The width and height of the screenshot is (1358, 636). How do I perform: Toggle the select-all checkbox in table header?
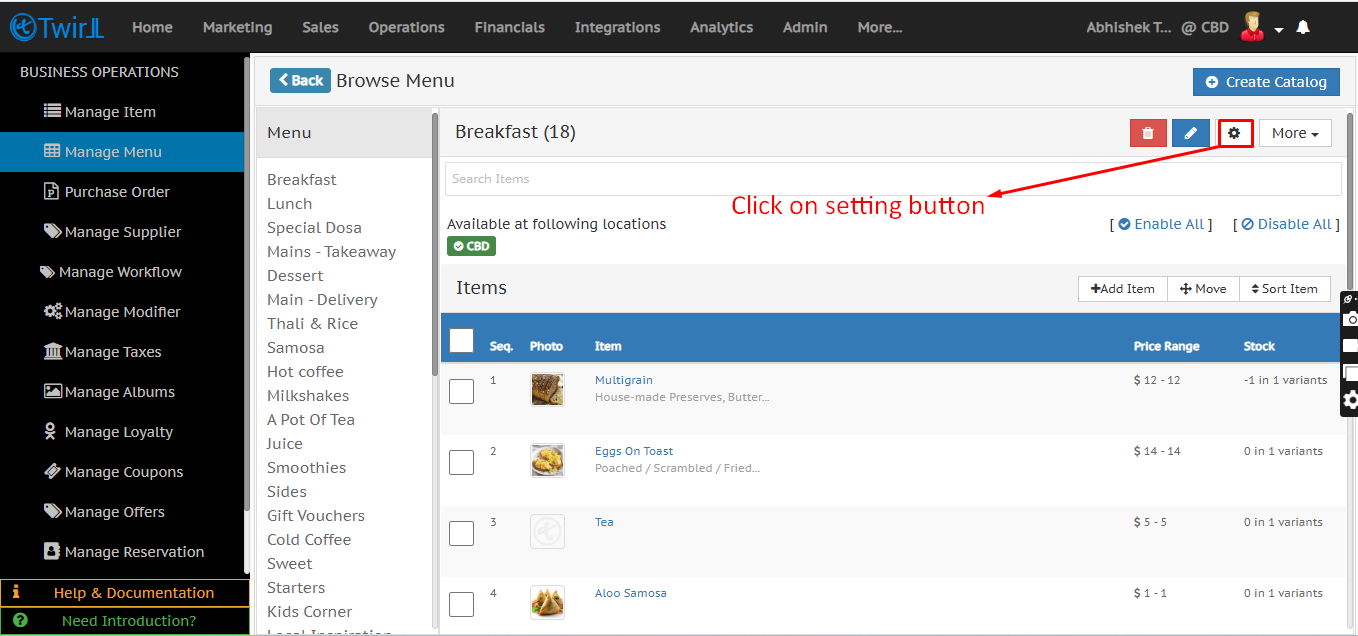click(x=461, y=341)
